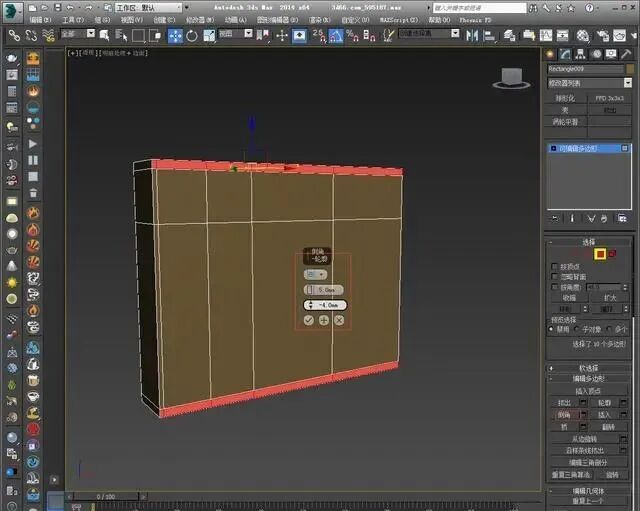Screen dimensions: 640x511
Task: Select the Link tool in the main toolbar
Action: point(14,36)
